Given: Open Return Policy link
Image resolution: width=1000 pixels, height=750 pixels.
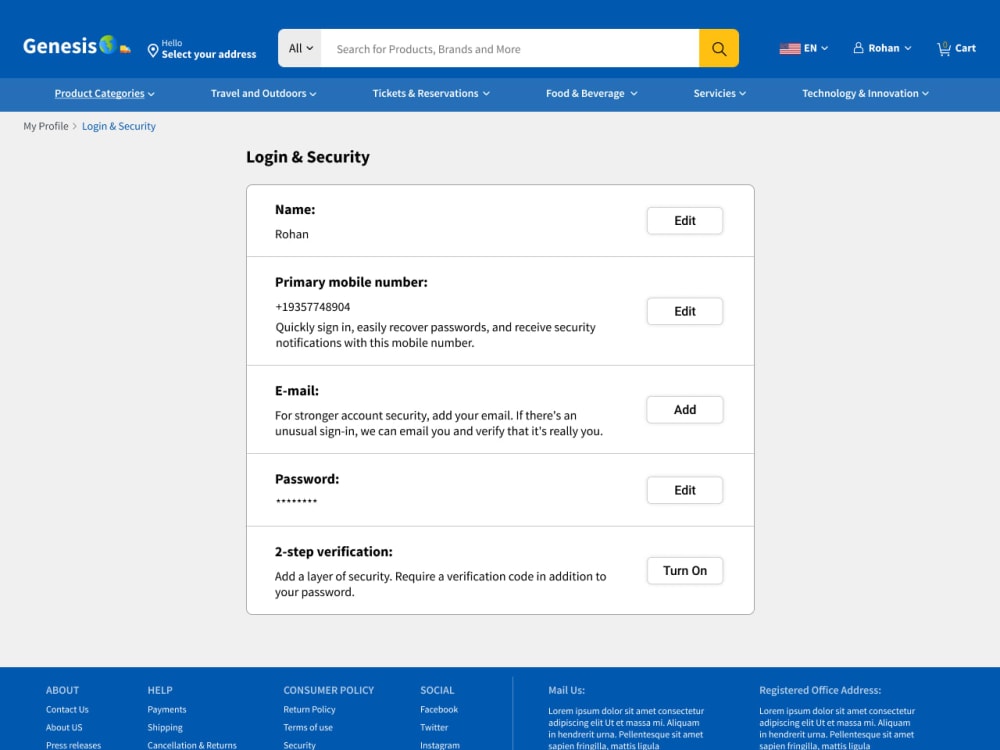Looking at the screenshot, I should (309, 709).
